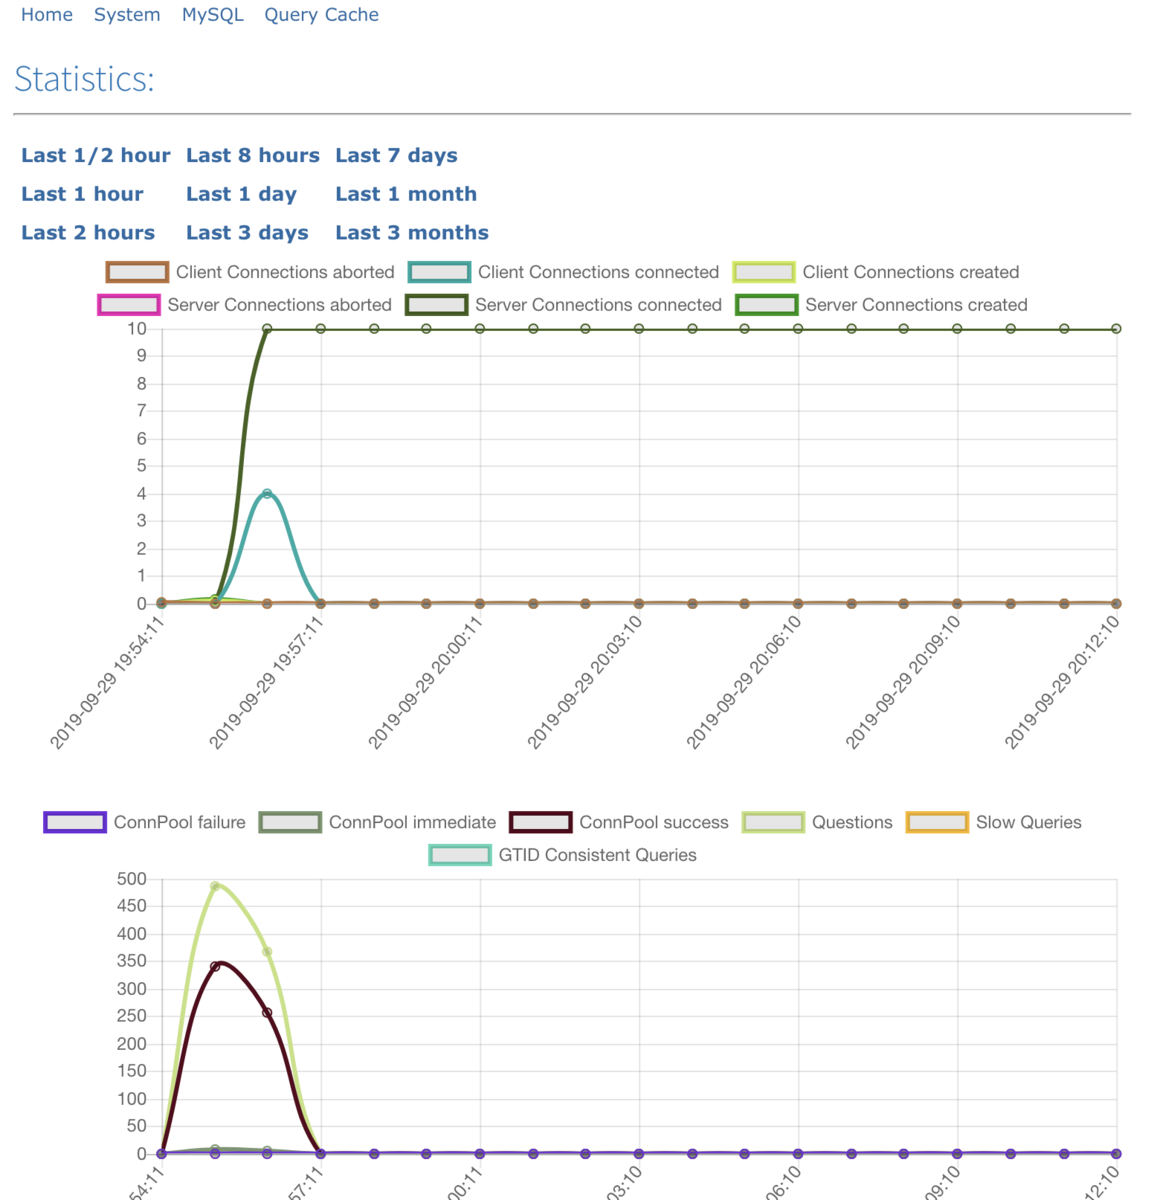Show statistics for Last 3 days
This screenshot has width=1160, height=1200.
coord(247,233)
